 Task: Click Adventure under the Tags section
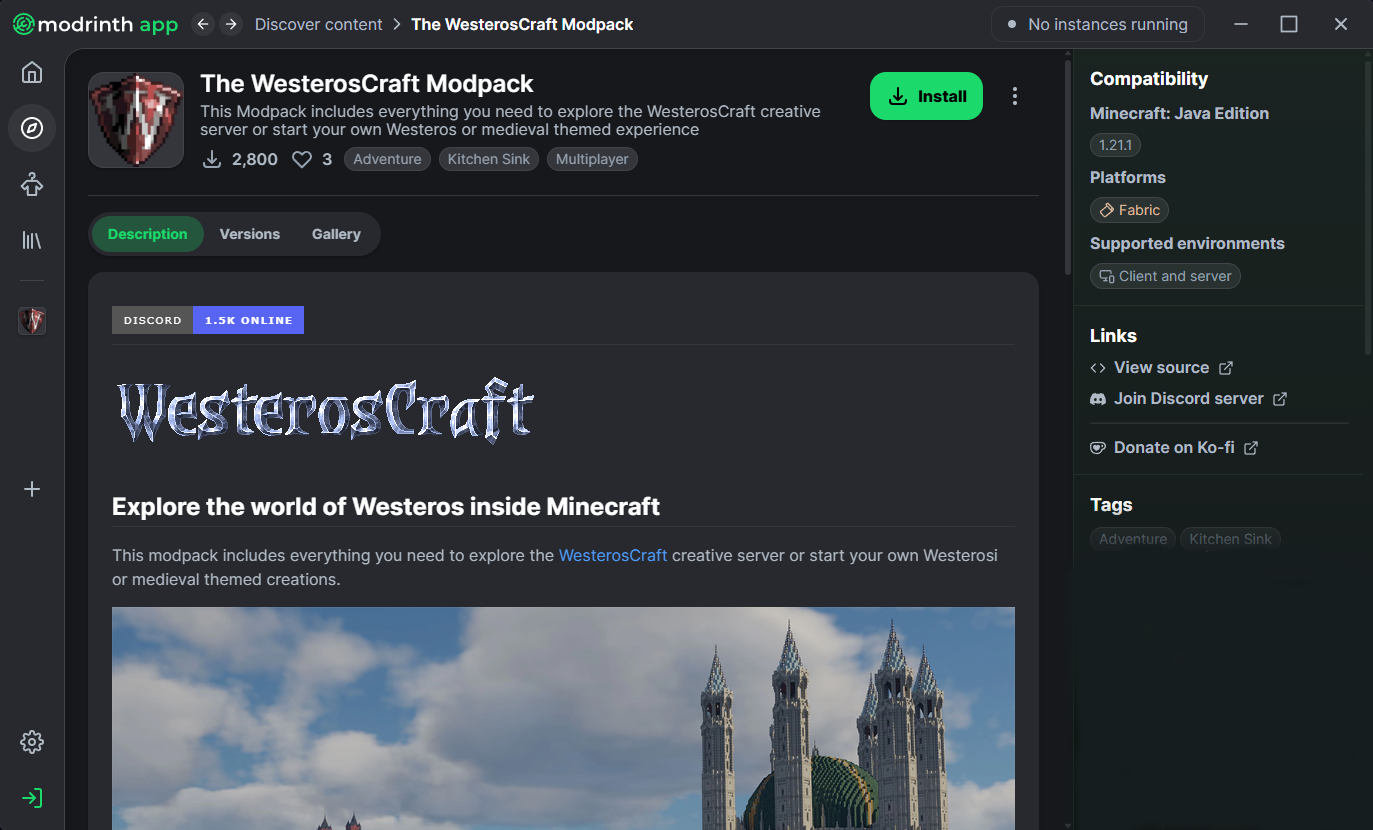(1133, 539)
